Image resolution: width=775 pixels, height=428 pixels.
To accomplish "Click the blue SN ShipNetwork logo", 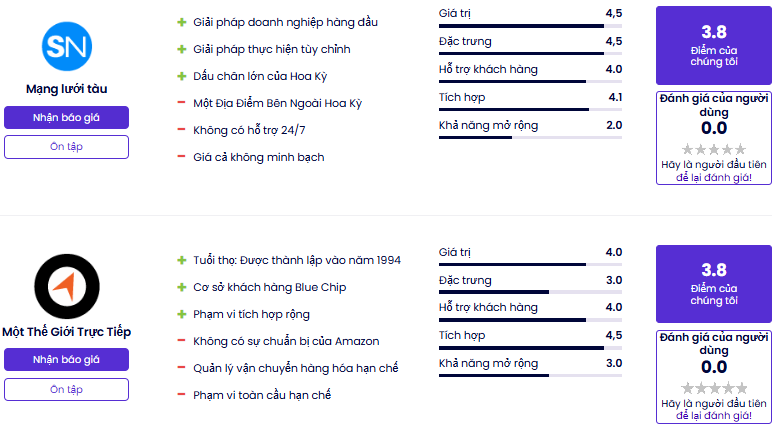I will pos(67,46).
